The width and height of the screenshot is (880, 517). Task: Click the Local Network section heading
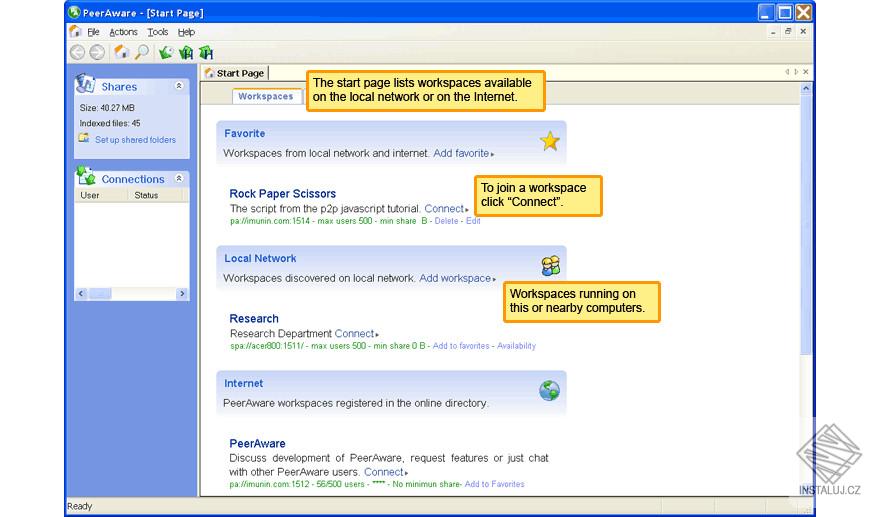[260, 259]
